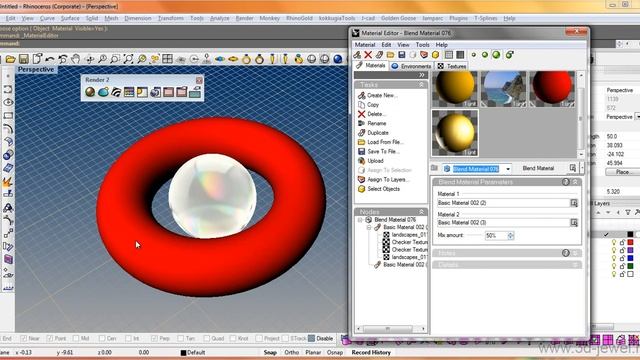Screen dimensions: 640x360
Task: Select the coastal landscape environment thumbnail
Action: point(503,89)
